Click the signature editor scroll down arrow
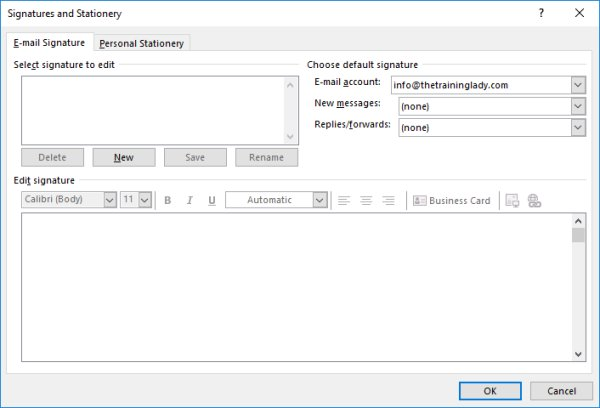The width and height of the screenshot is (600, 408). [x=579, y=354]
